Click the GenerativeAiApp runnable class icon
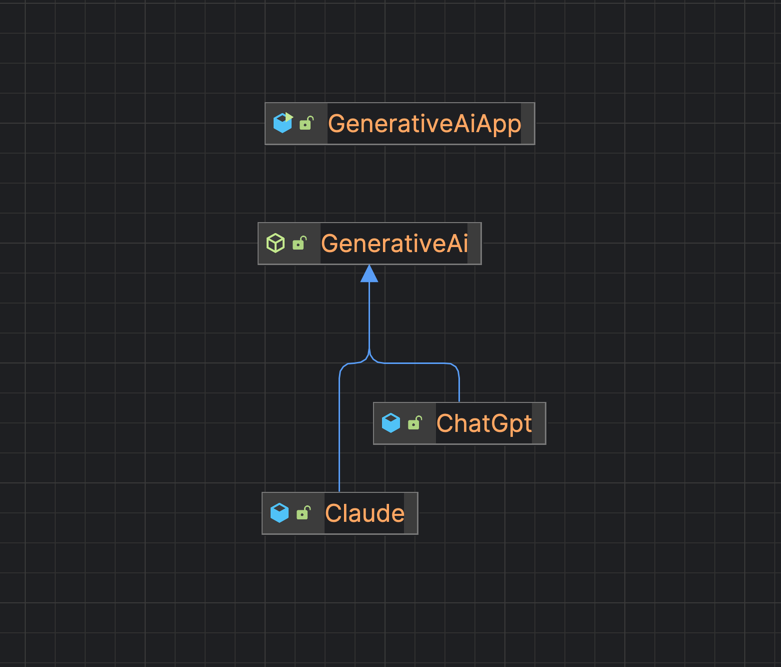Image resolution: width=781 pixels, height=667 pixels. 283,123
